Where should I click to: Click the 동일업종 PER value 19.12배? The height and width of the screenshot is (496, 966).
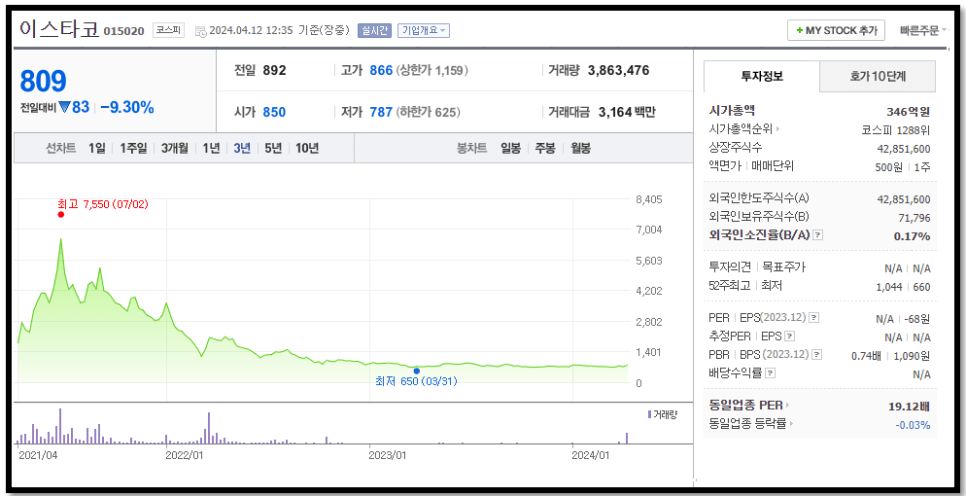(x=909, y=406)
